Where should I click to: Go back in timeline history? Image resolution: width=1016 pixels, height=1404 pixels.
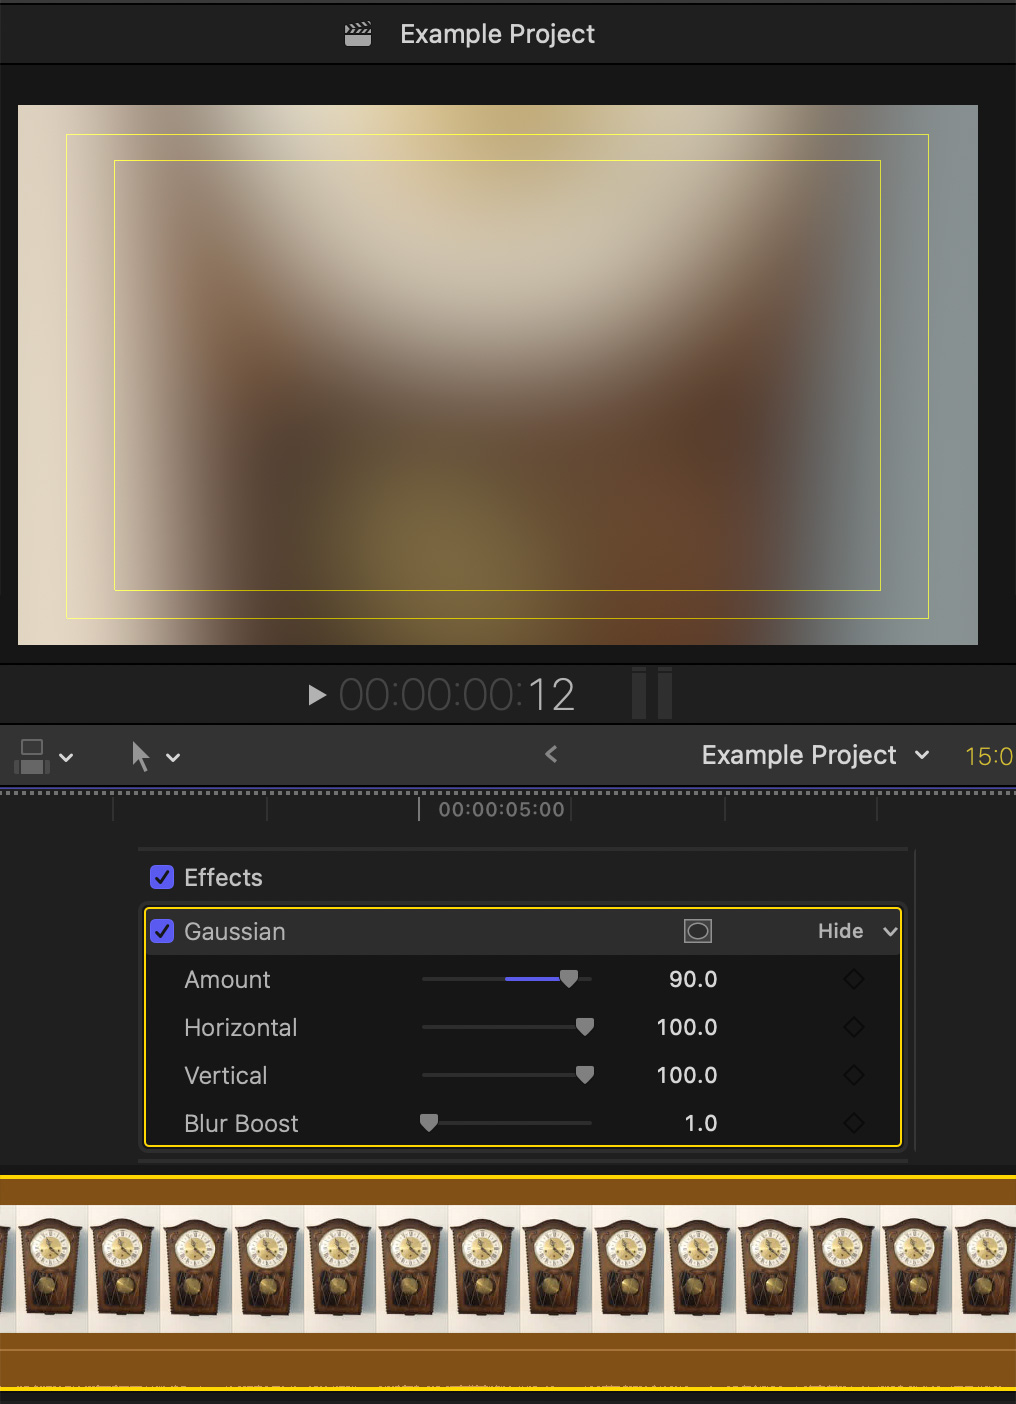coord(551,755)
